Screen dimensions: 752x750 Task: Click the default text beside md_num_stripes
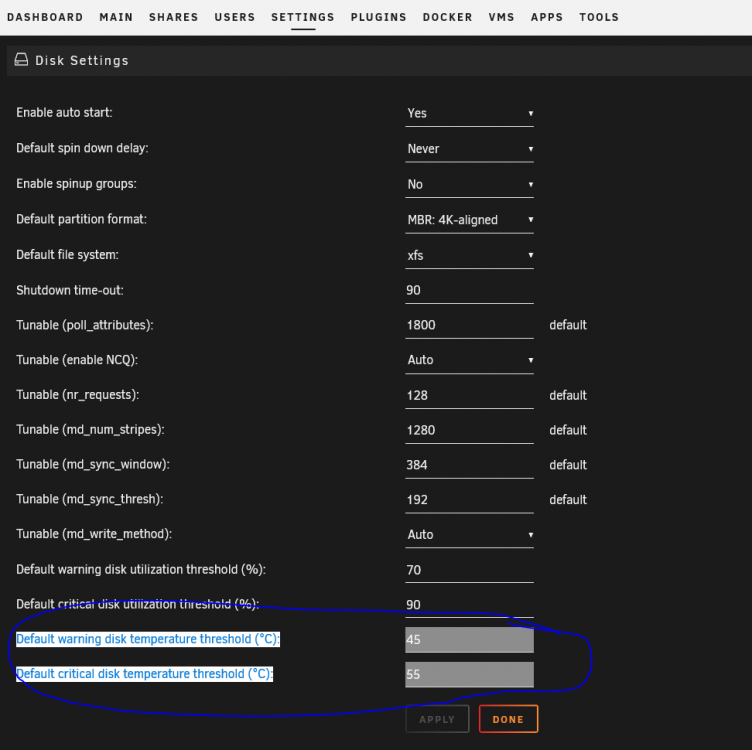568,430
